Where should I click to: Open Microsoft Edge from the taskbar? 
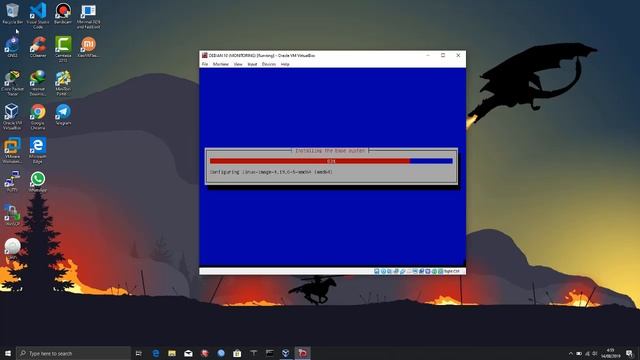point(156,353)
